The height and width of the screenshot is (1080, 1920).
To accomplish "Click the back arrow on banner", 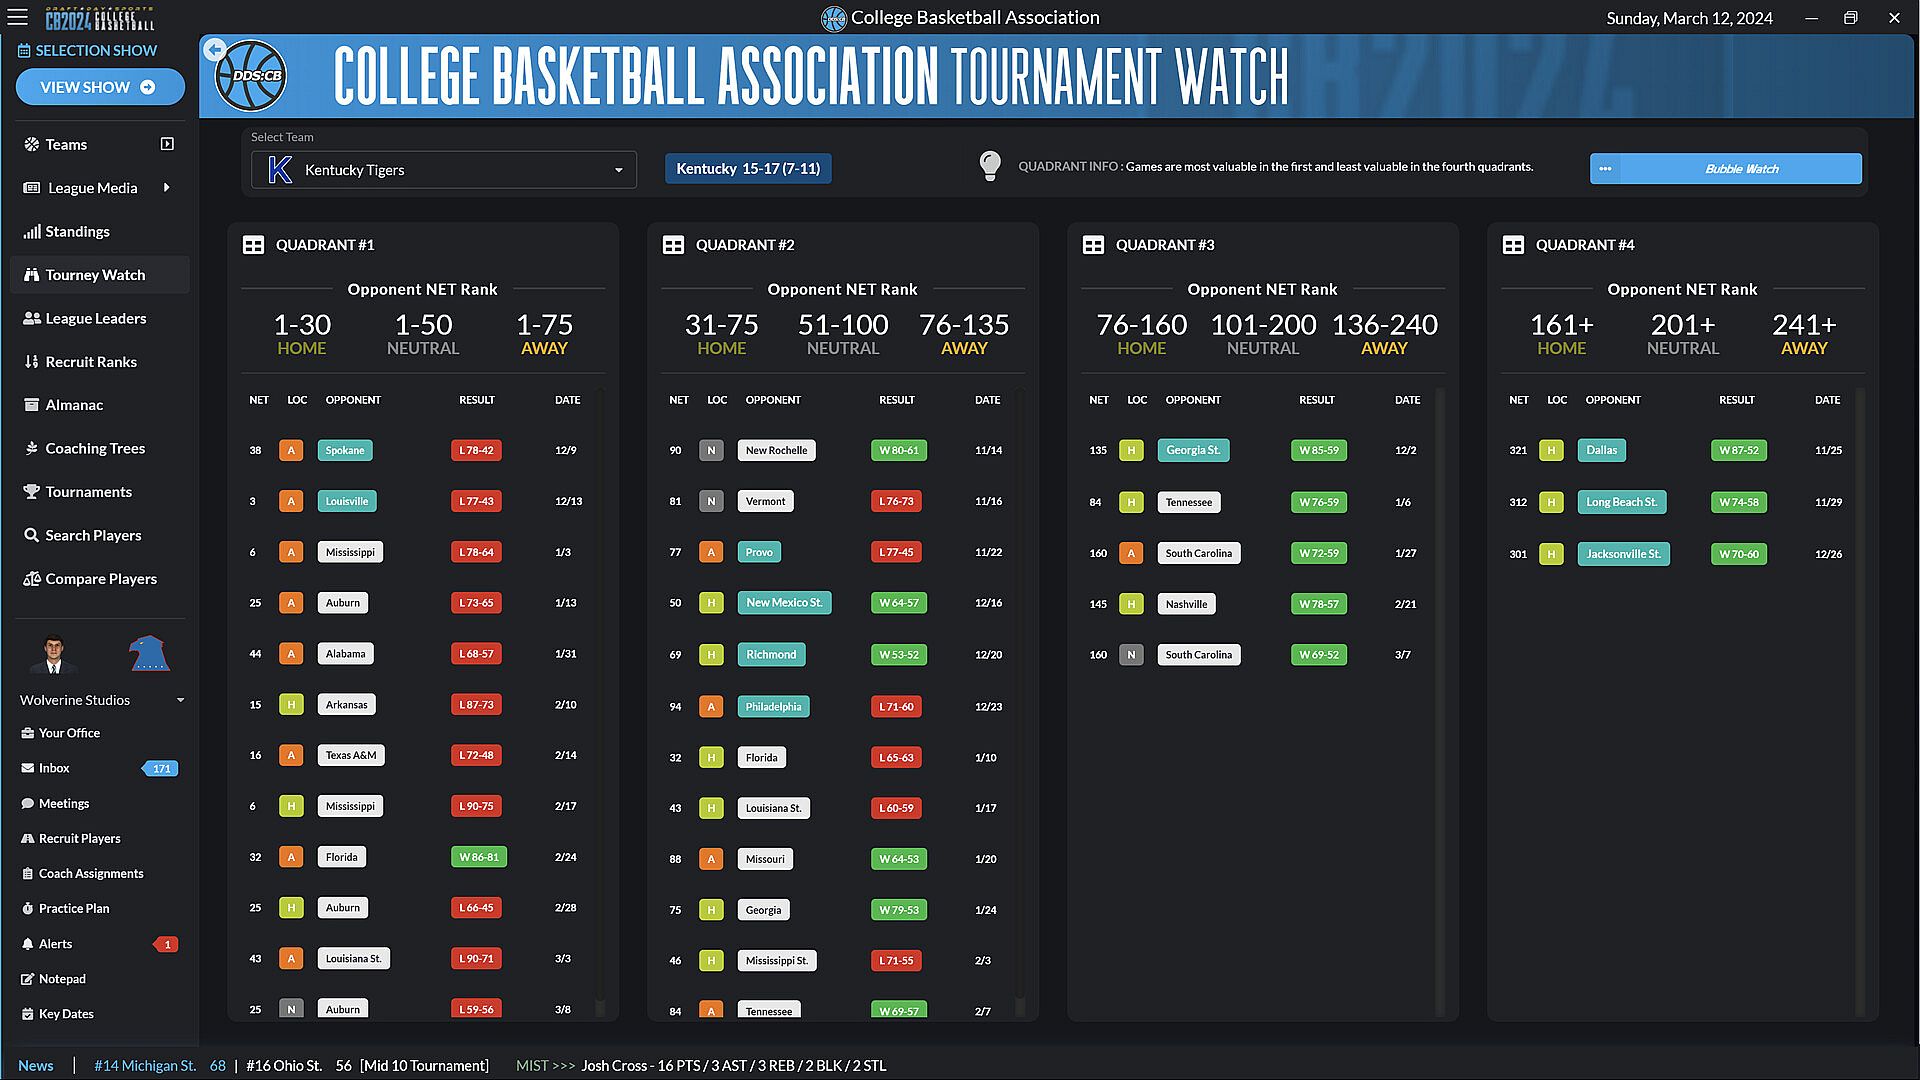I will coord(213,50).
